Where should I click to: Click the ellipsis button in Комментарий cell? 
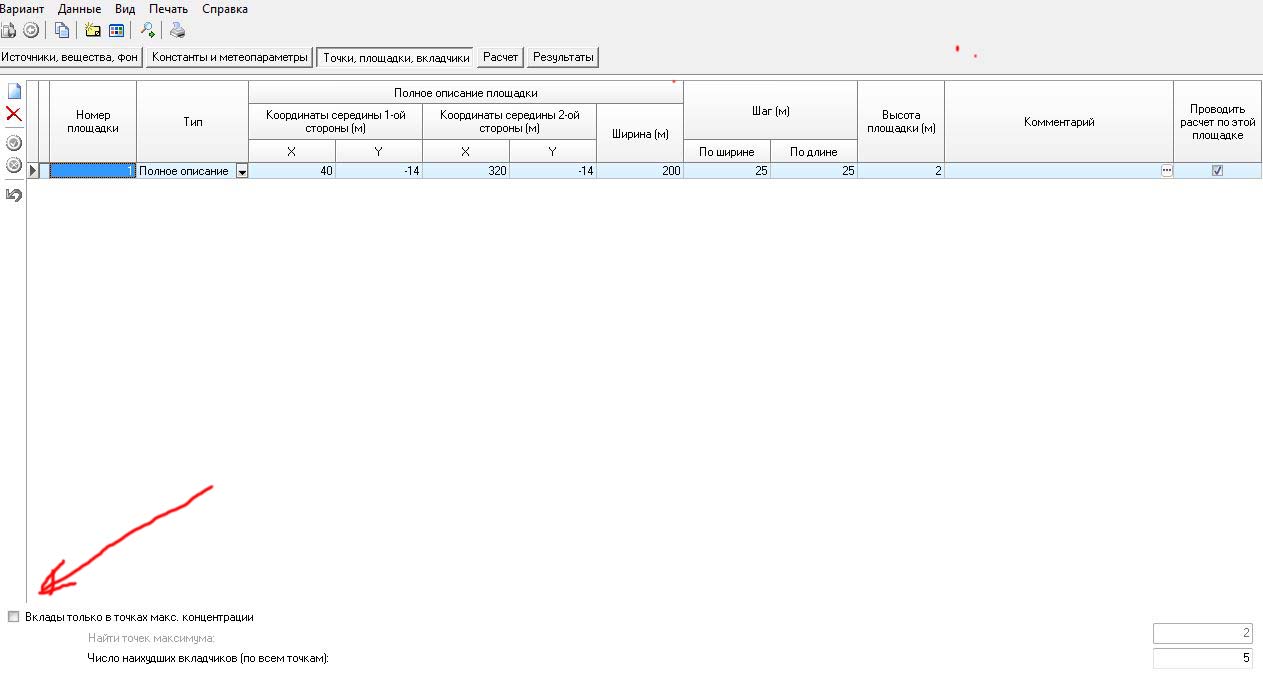pos(1166,171)
